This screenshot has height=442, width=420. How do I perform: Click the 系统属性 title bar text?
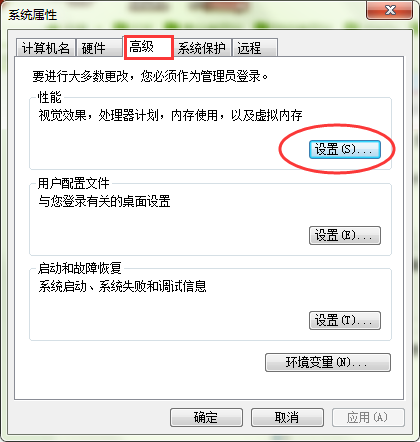tap(33, 15)
